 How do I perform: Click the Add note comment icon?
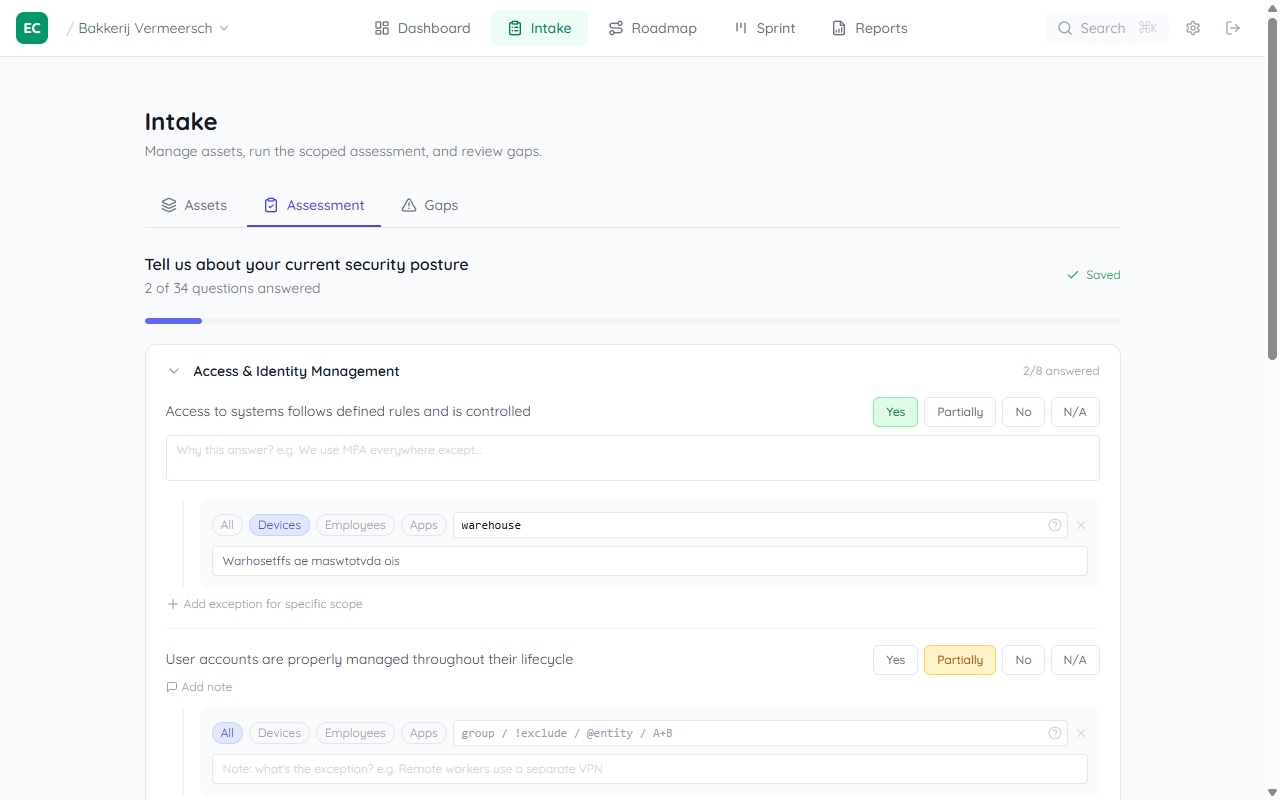click(172, 687)
